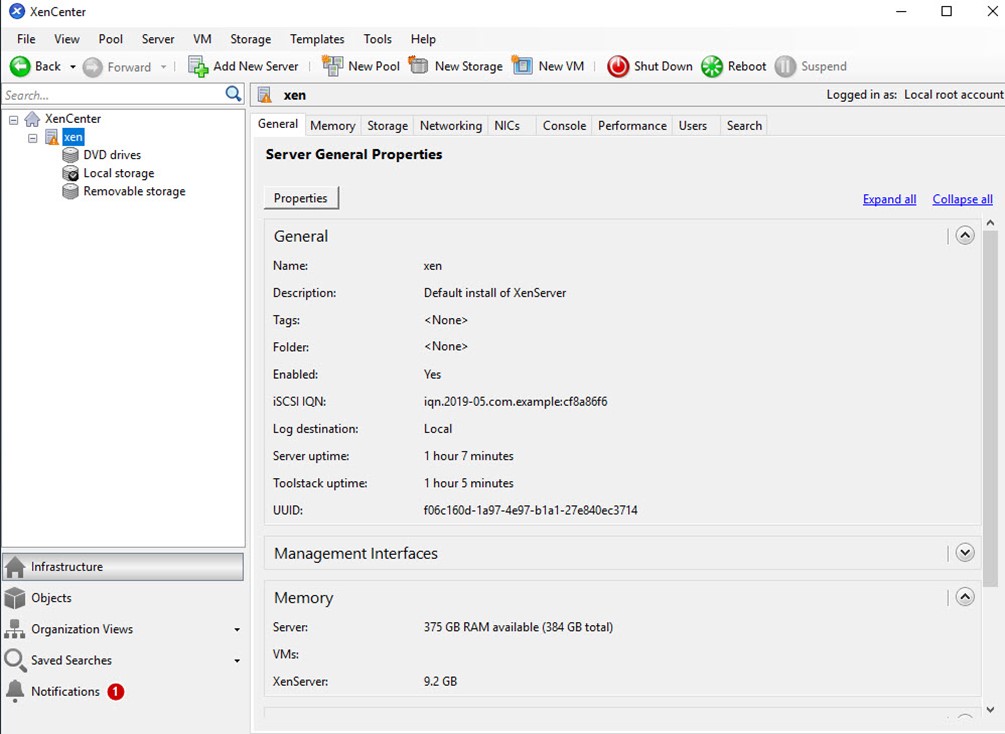Click the scrollbar down arrow
Image resolution: width=1005 pixels, height=734 pixels.
pos(990,710)
